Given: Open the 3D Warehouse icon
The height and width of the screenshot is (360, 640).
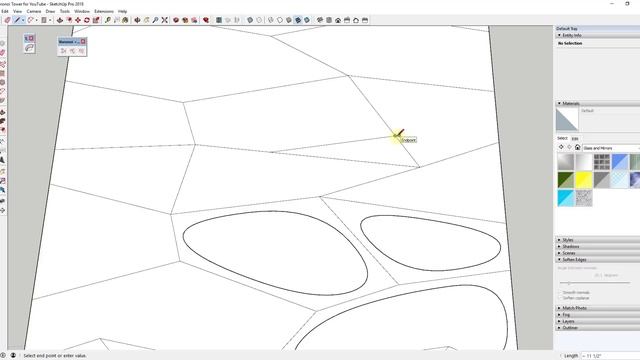Looking at the screenshot, I should pos(176,20).
